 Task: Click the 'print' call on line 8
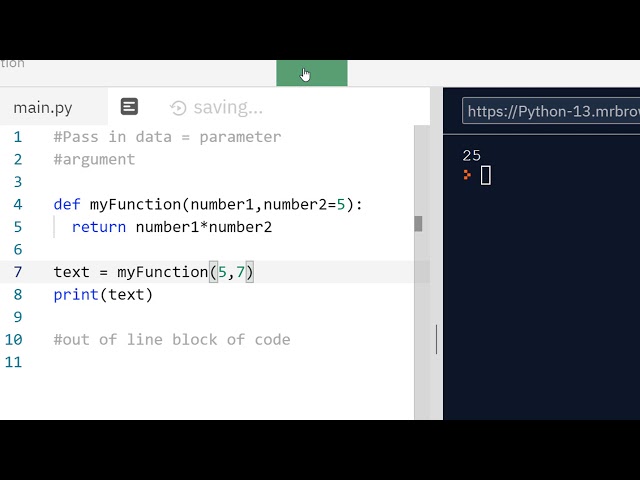(x=76, y=295)
